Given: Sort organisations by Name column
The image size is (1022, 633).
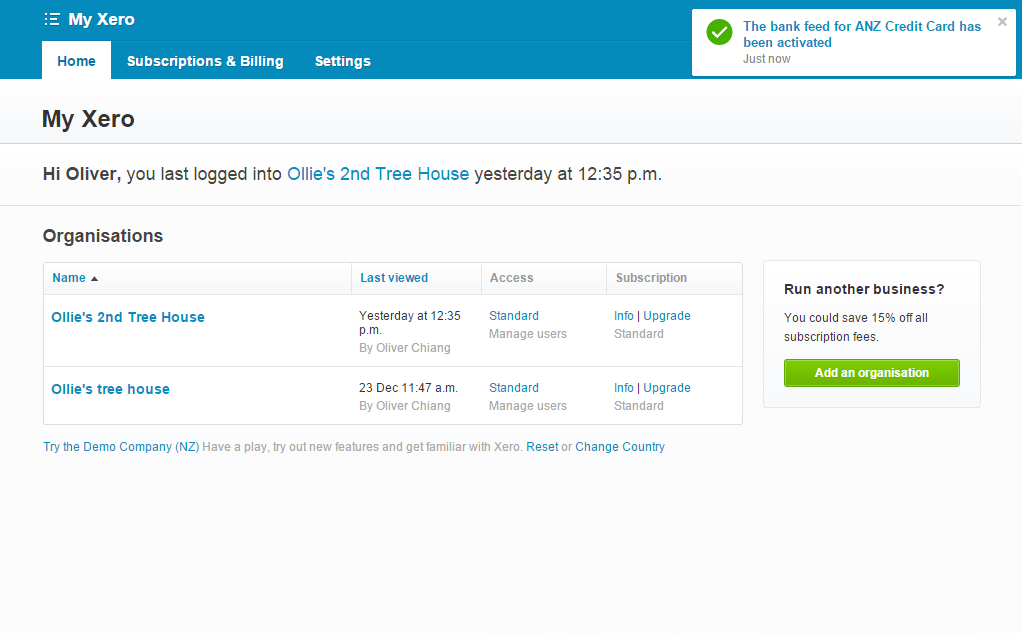Looking at the screenshot, I should (x=69, y=278).
